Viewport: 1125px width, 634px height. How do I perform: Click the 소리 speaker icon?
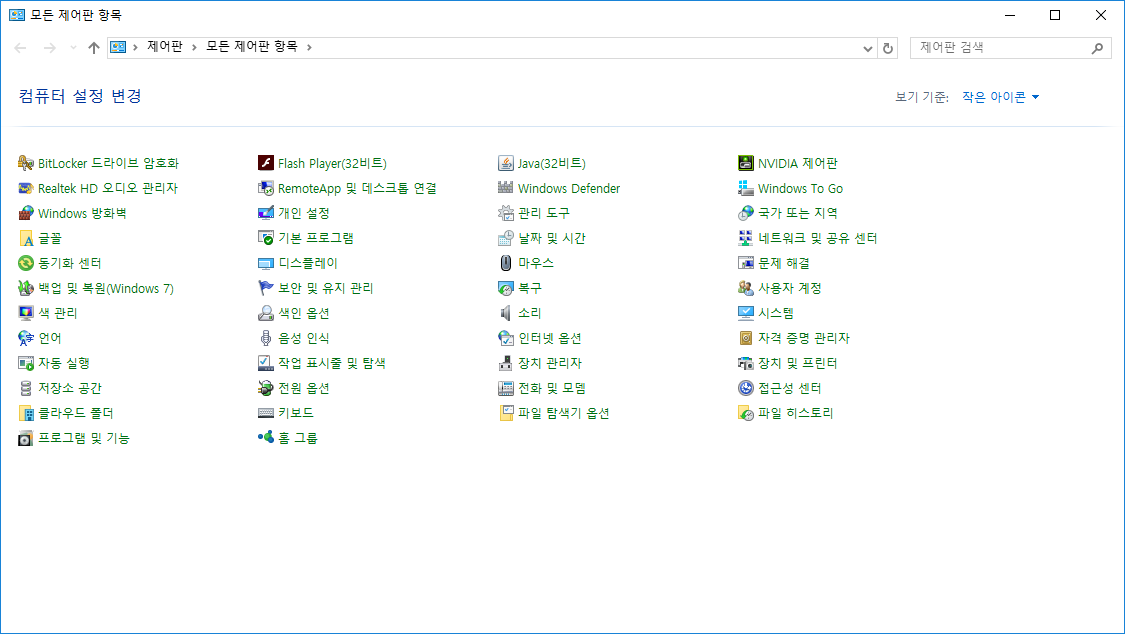(x=506, y=313)
